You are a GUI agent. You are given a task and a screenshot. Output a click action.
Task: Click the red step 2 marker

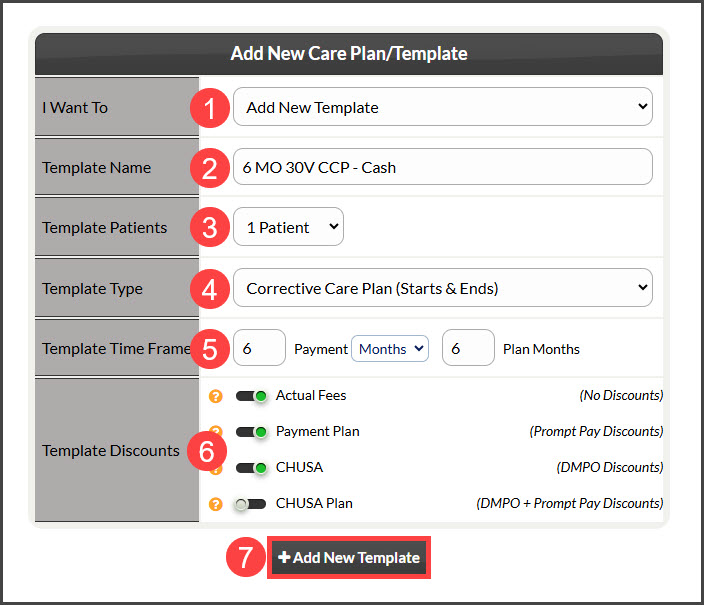click(210, 168)
